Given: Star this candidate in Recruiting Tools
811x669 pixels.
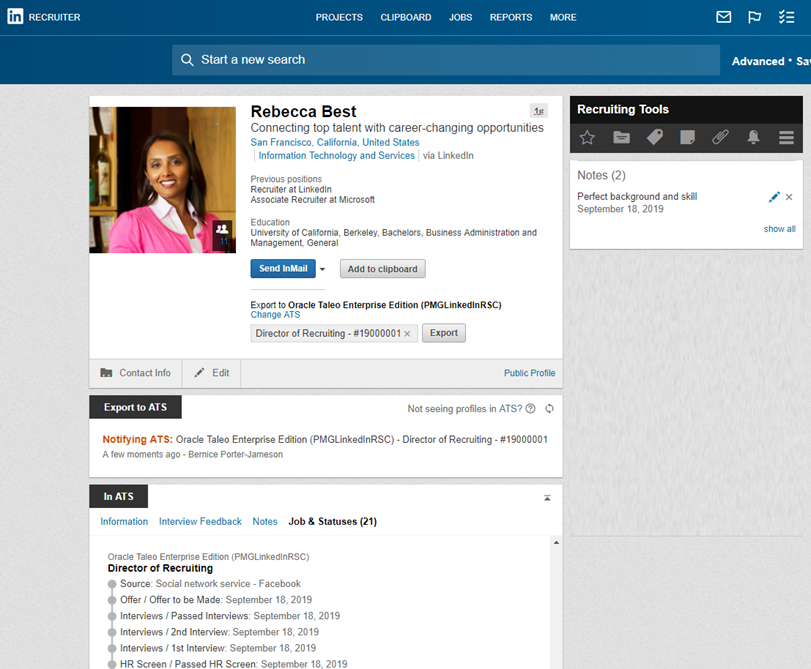Looking at the screenshot, I should pos(587,137).
